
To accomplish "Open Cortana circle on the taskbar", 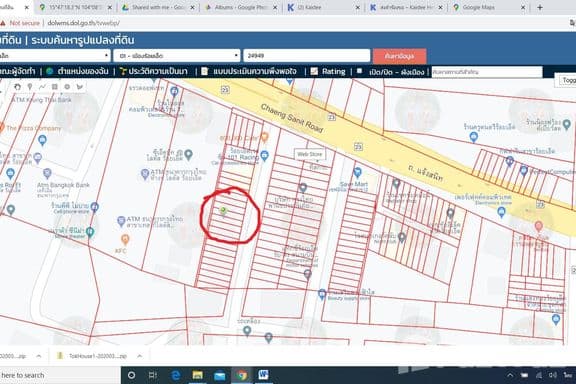I will coord(131,375).
